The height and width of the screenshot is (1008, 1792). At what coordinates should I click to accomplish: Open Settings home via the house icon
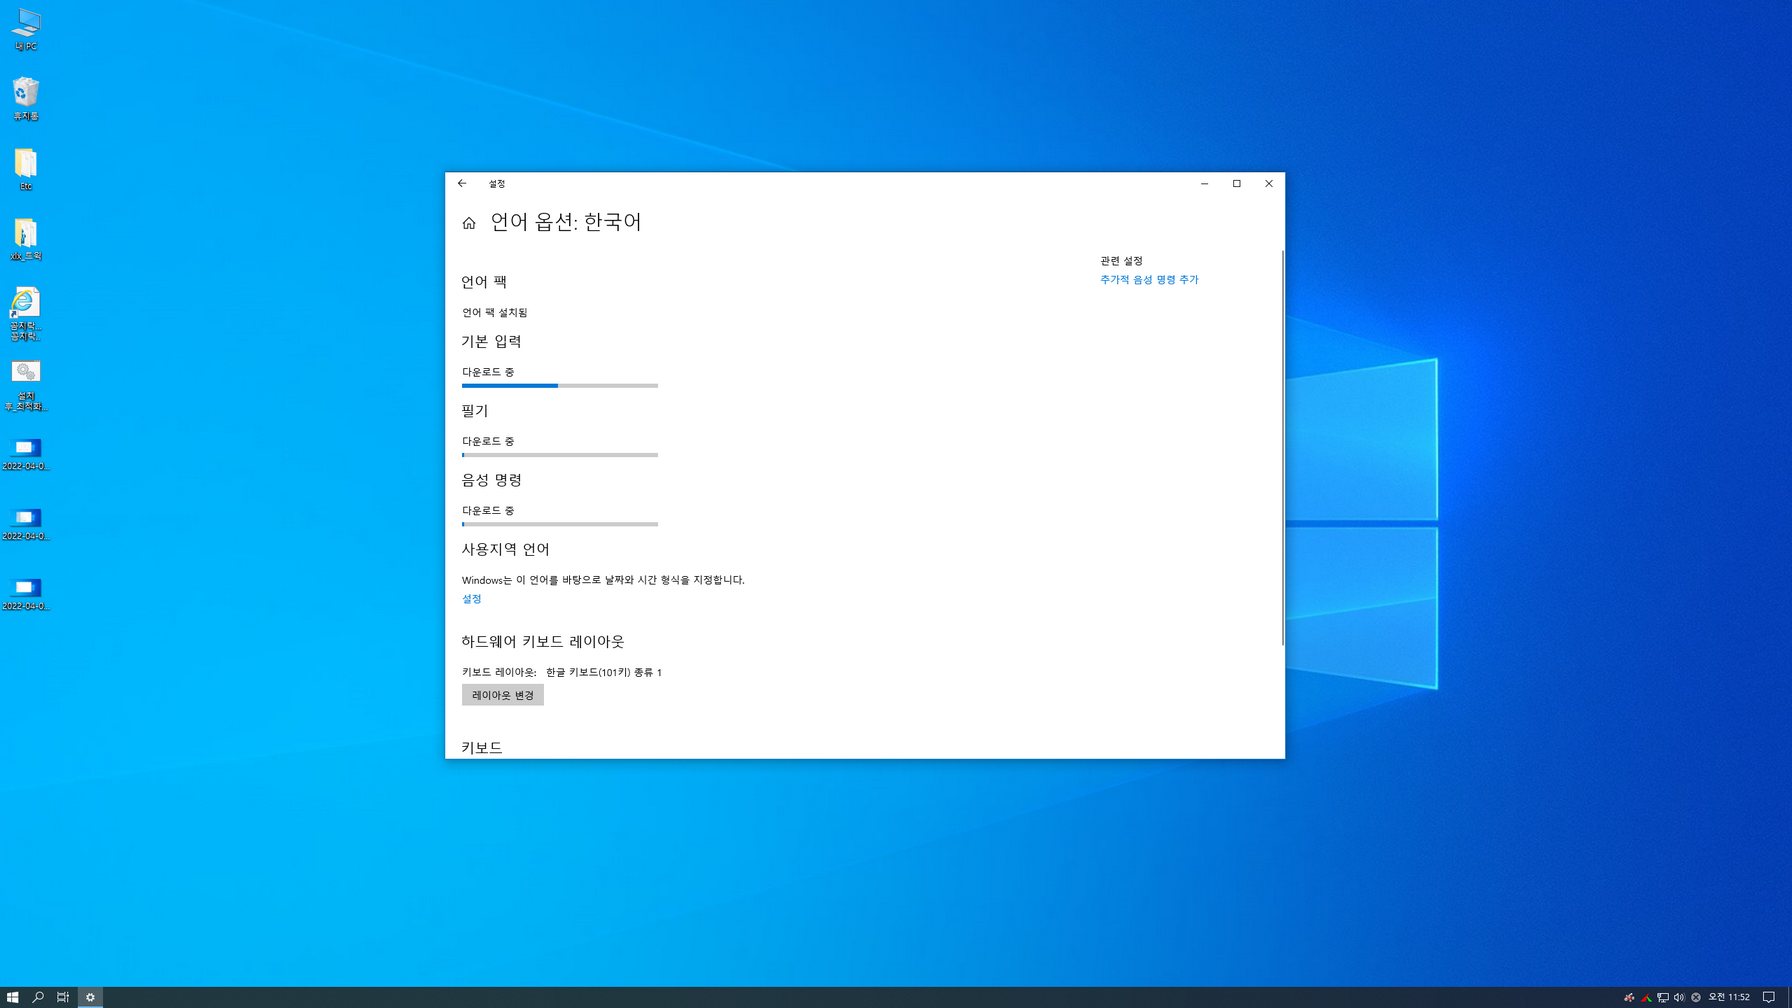pos(469,223)
